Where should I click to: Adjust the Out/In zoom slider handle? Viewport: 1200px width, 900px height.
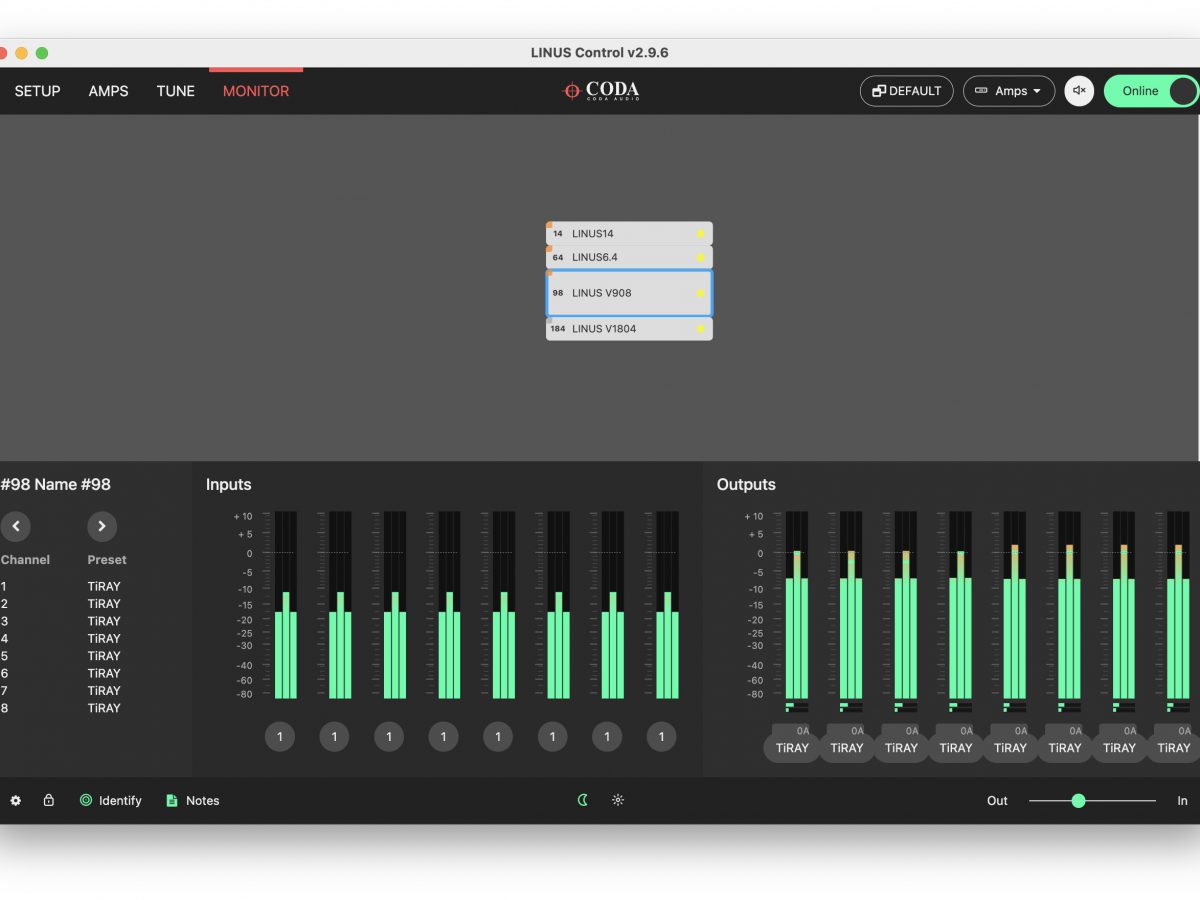pyautogui.click(x=1078, y=800)
